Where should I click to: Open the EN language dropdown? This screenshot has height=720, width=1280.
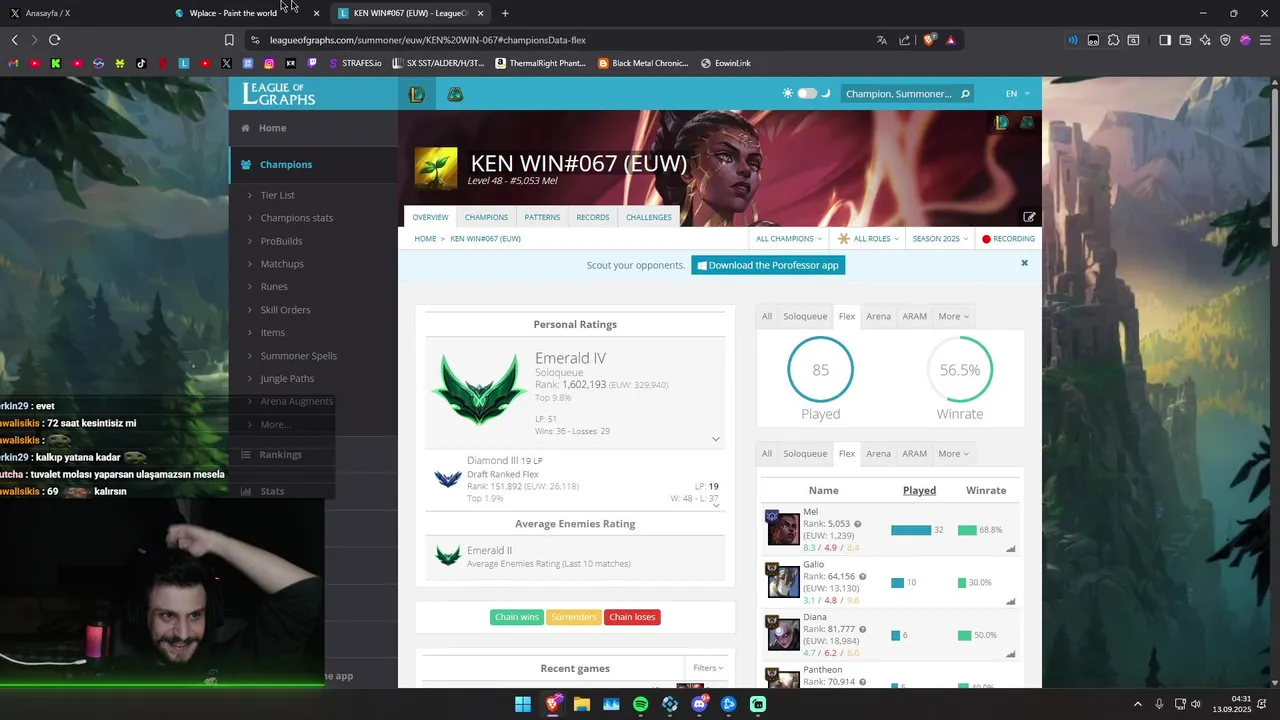pyautogui.click(x=1017, y=94)
